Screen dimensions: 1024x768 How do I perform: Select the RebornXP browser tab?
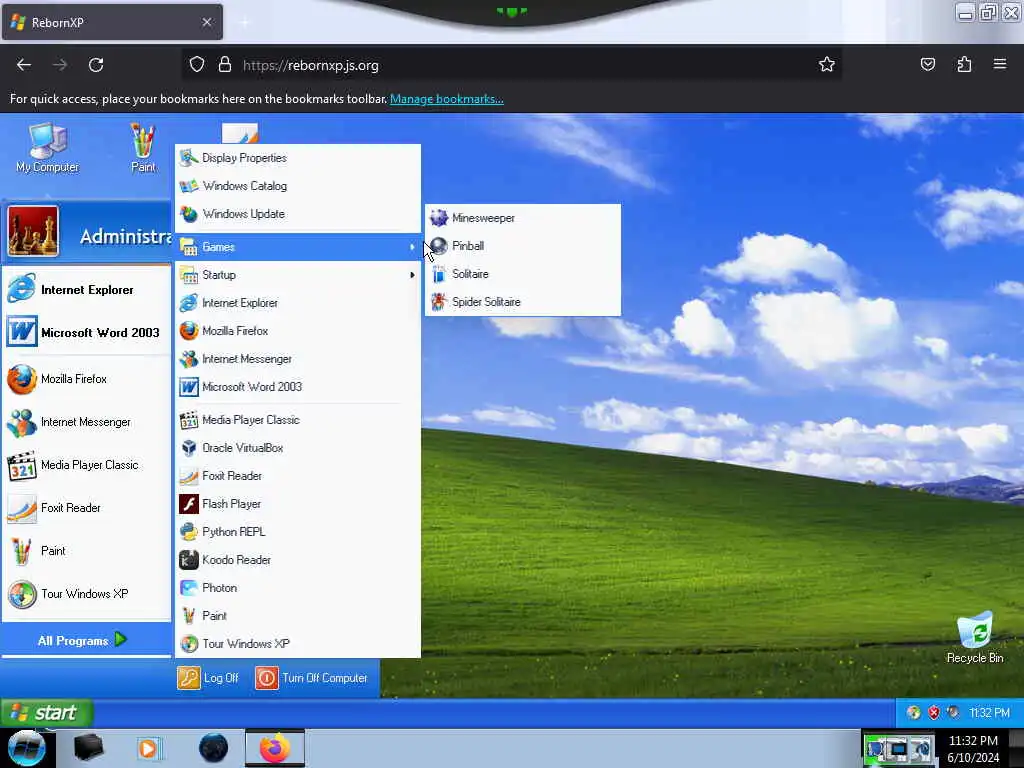(112, 22)
